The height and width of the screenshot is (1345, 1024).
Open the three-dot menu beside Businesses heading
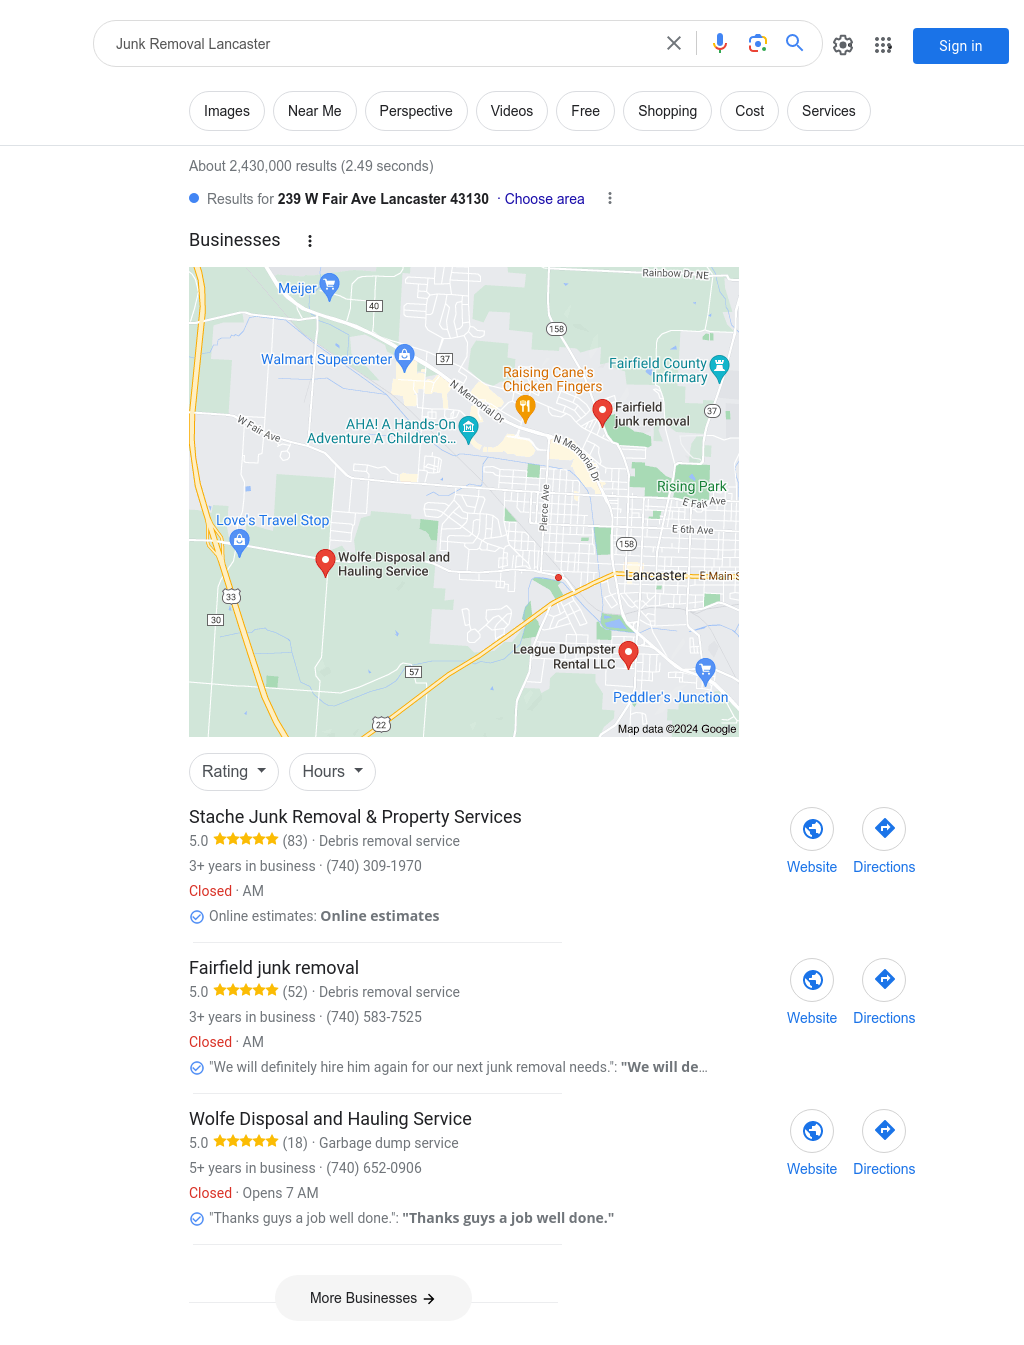pos(310,241)
